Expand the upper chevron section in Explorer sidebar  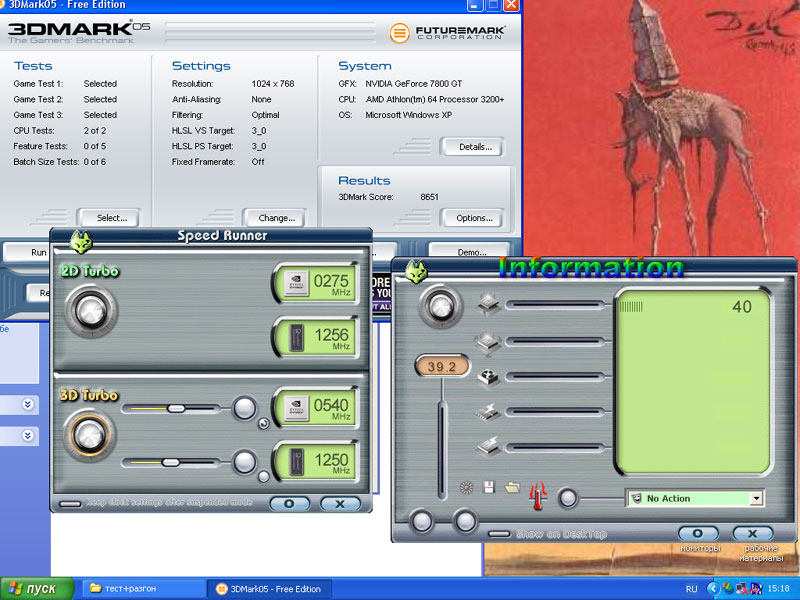[x=28, y=405]
